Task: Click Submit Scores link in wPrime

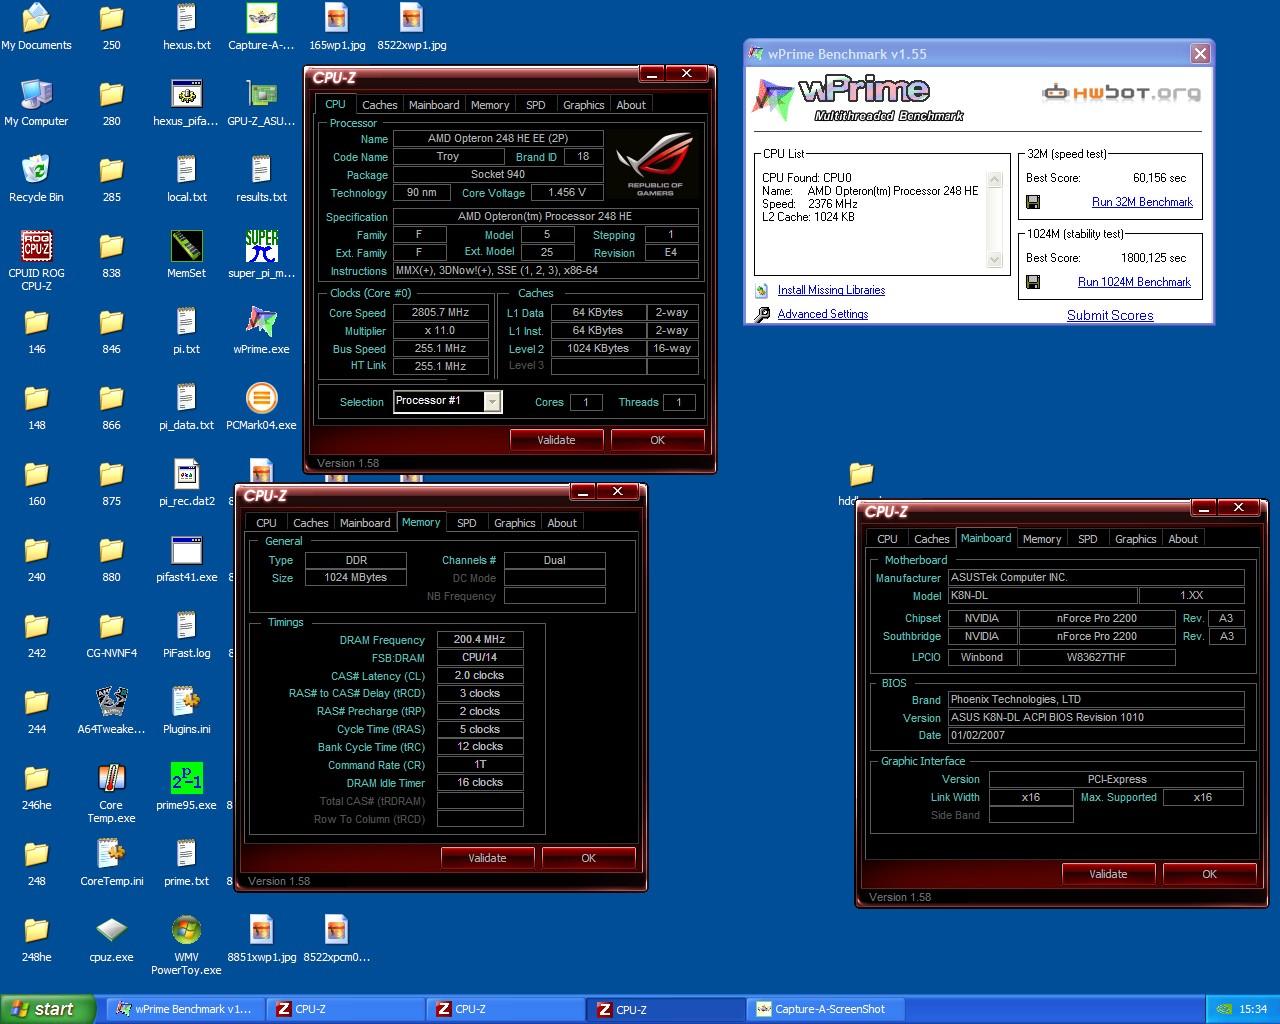Action: (1110, 315)
